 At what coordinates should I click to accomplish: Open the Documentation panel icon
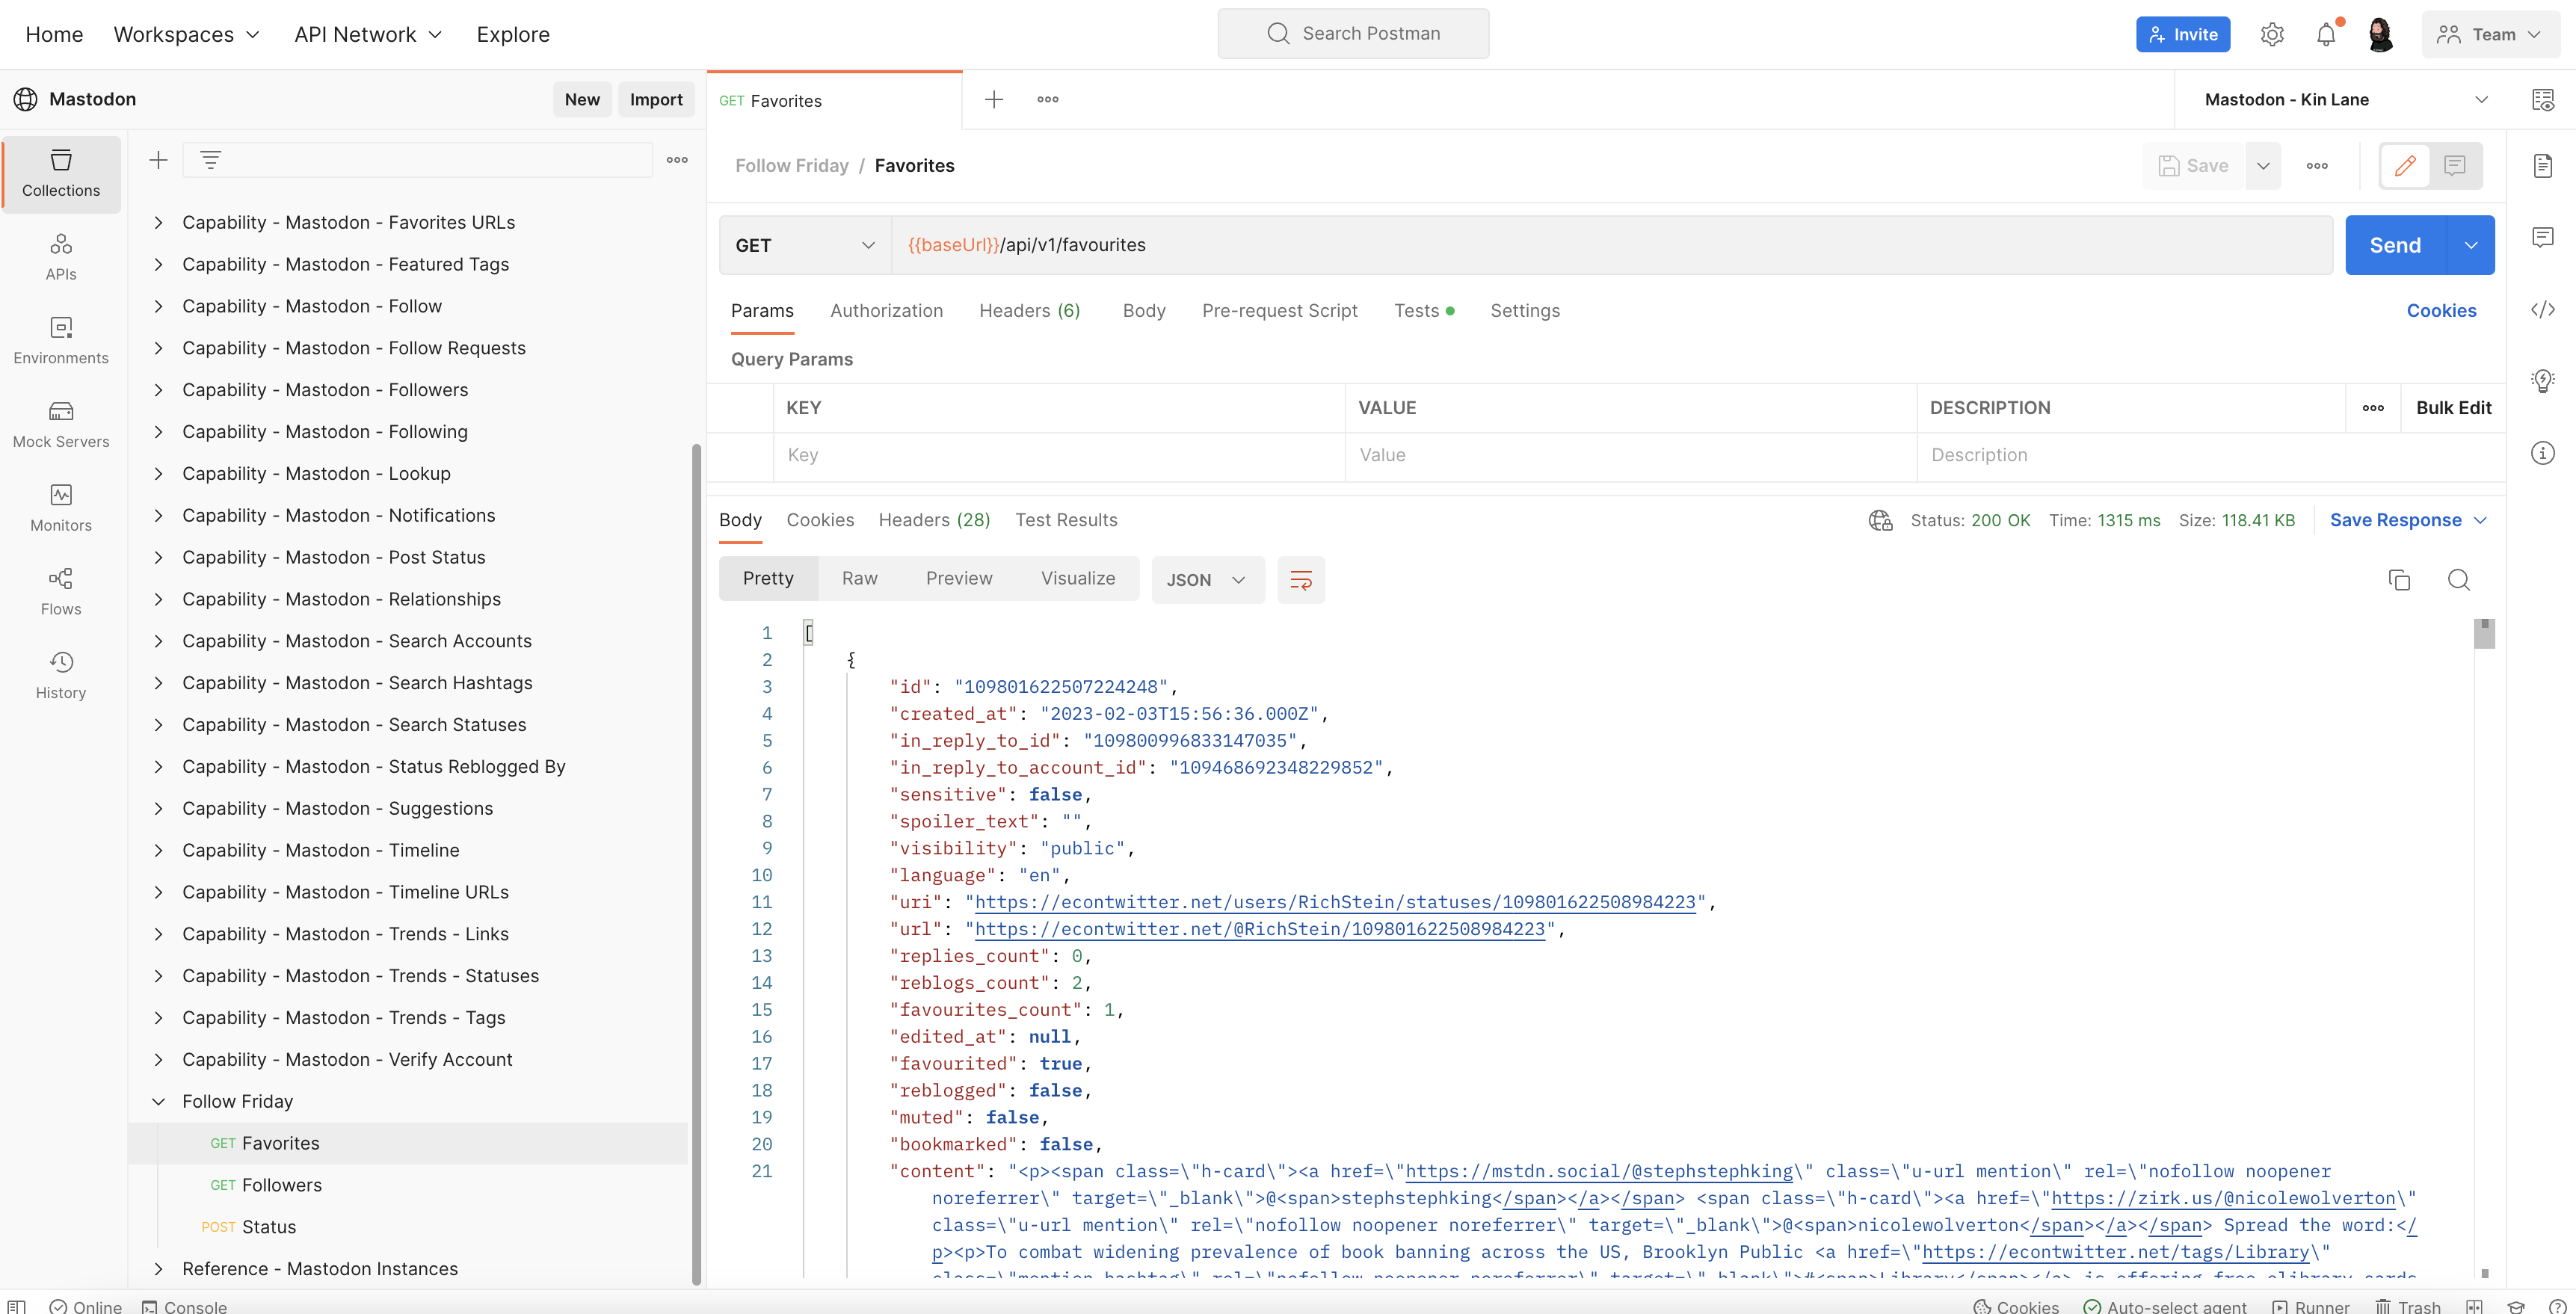[x=2542, y=166]
